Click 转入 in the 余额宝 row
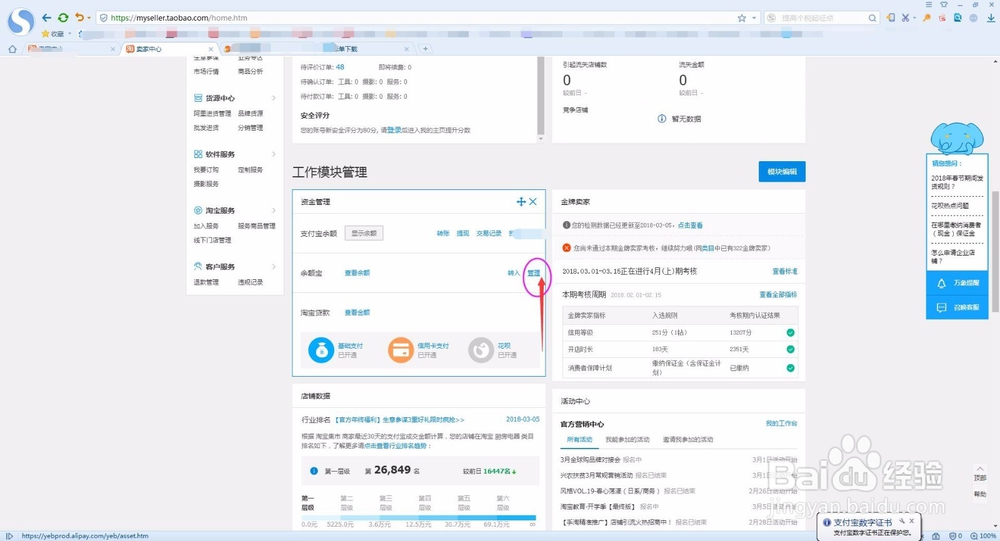Viewport: 1000px width, 541px height. [x=513, y=273]
